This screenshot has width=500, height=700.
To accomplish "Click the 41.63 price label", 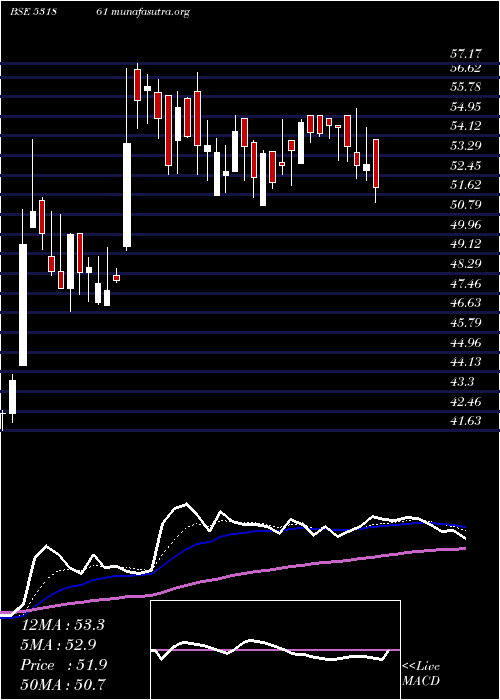I will tap(466, 421).
